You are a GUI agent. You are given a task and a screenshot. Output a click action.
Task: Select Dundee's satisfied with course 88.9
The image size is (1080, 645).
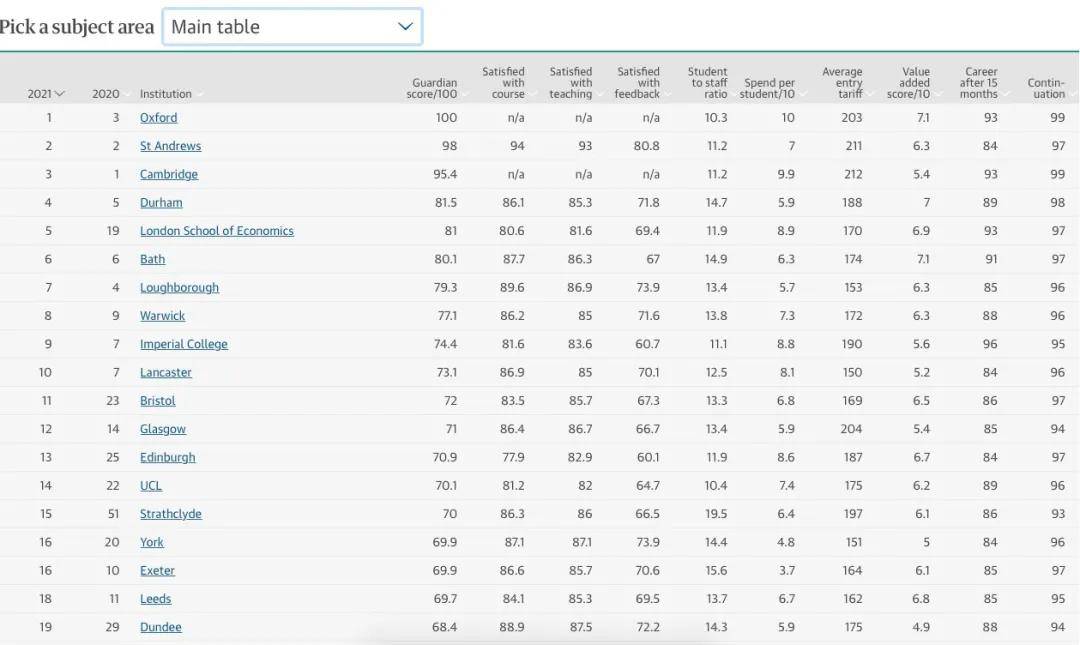click(512, 626)
